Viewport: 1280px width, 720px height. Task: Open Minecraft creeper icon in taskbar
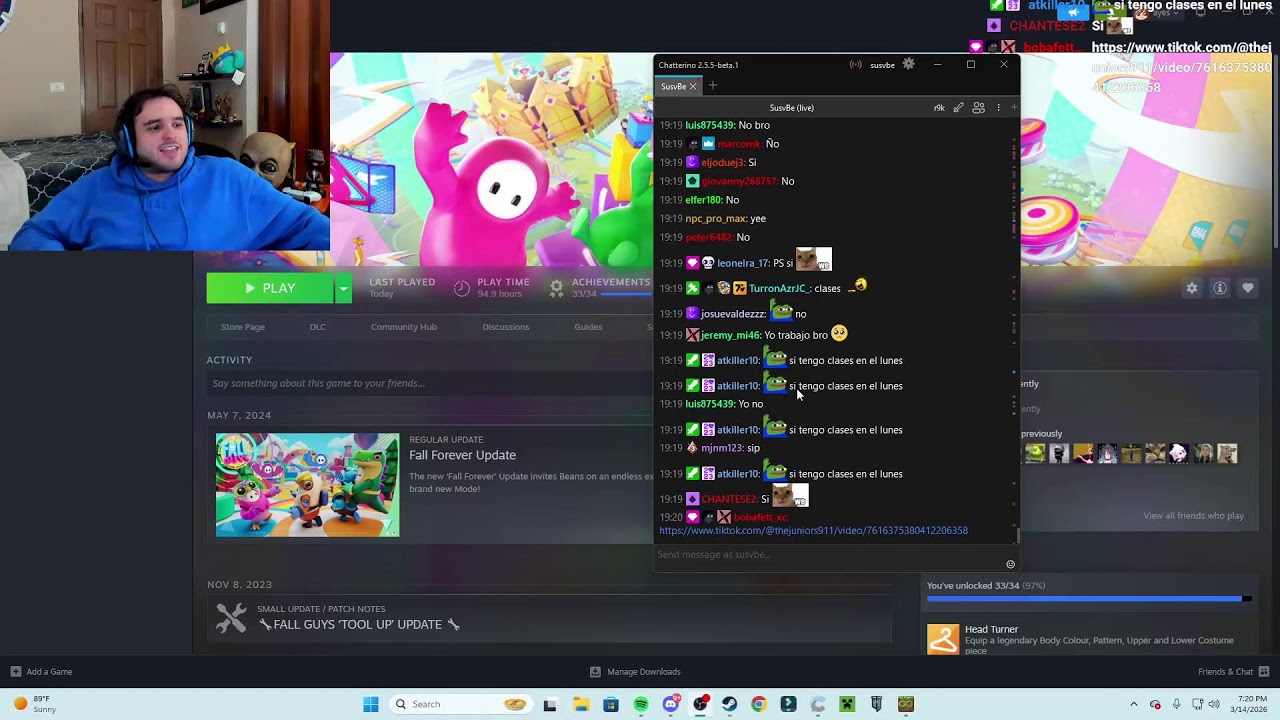(847, 704)
